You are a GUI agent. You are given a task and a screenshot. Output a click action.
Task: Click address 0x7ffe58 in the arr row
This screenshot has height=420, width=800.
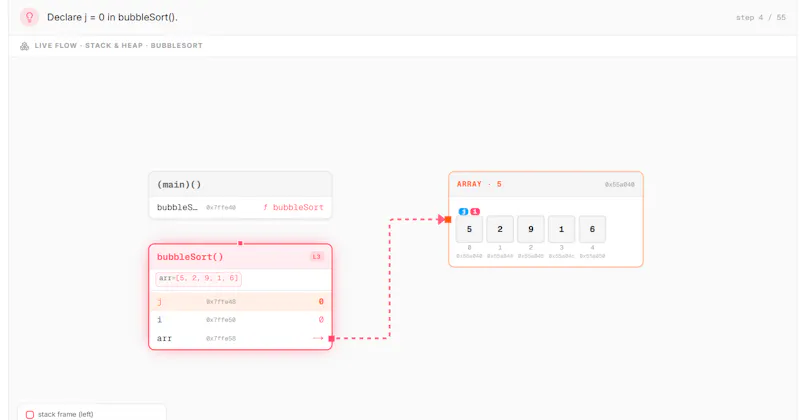221,338
